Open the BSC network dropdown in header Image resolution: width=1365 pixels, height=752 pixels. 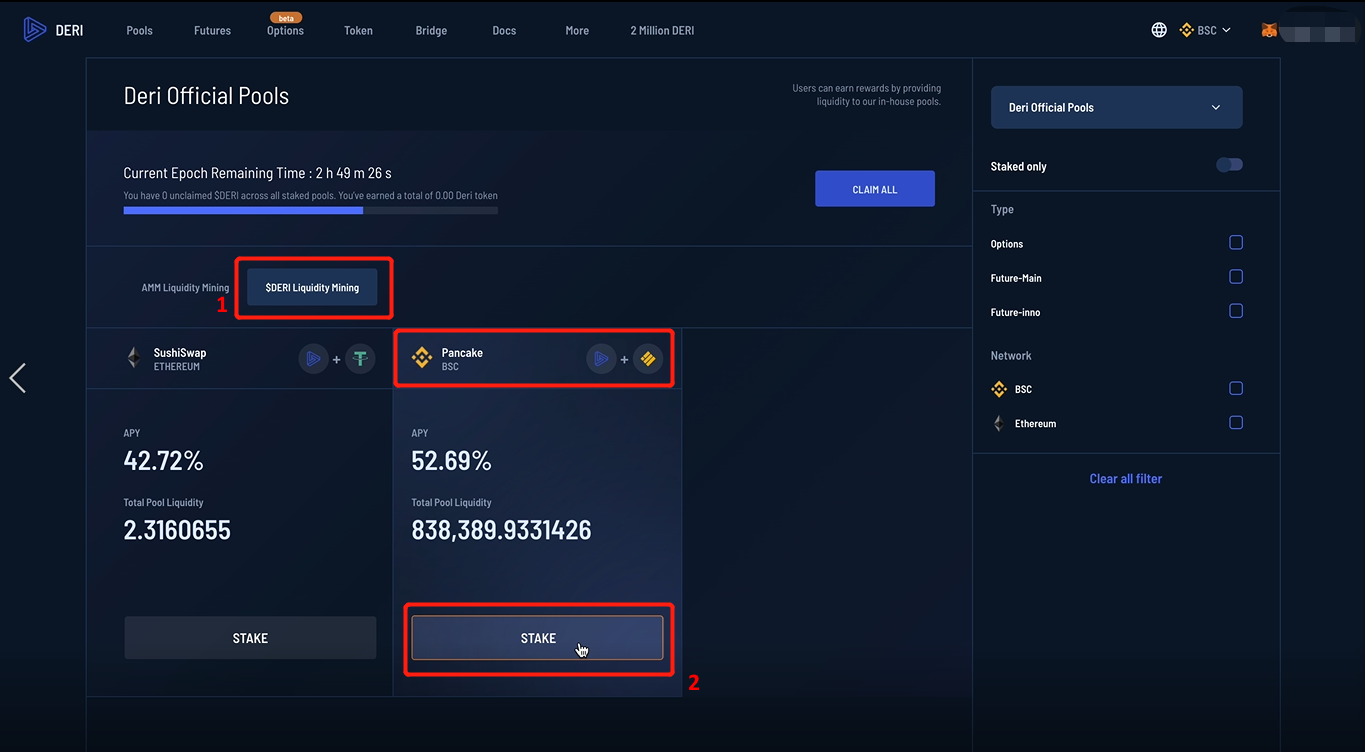pyautogui.click(x=1205, y=30)
